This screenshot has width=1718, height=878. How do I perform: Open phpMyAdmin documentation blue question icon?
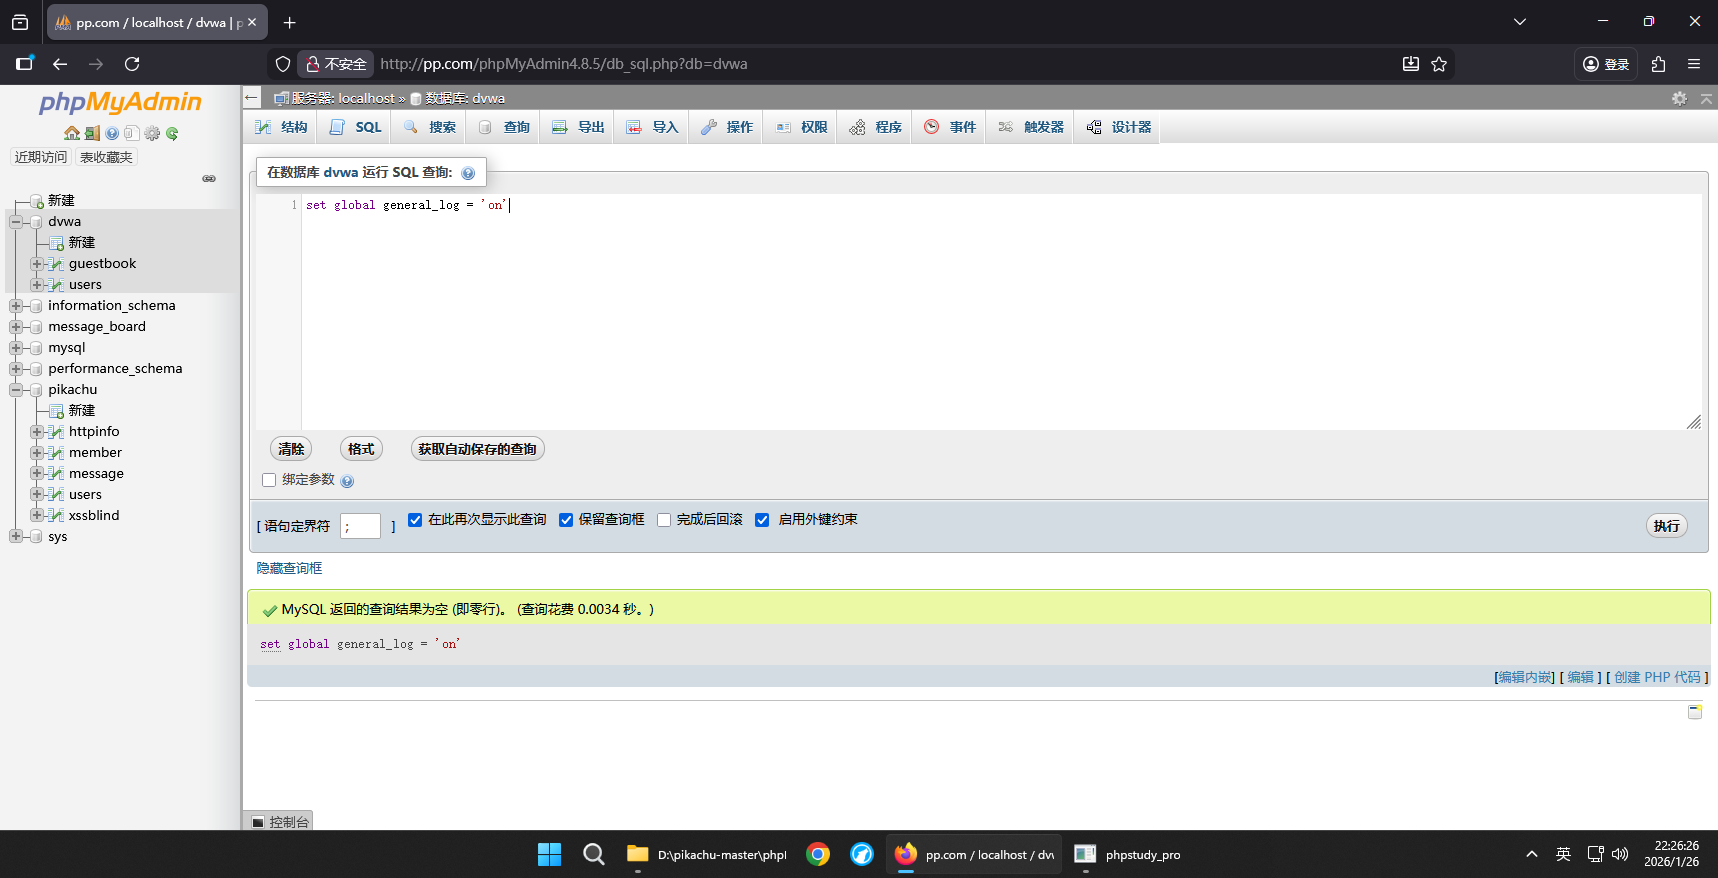(x=112, y=133)
